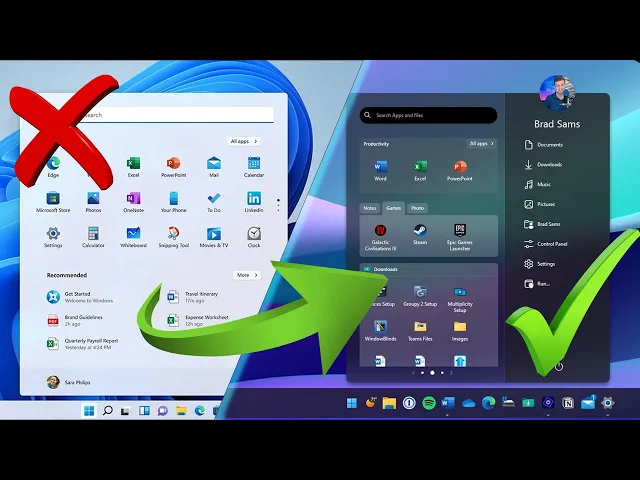Open OneNote from pinned apps

click(133, 202)
